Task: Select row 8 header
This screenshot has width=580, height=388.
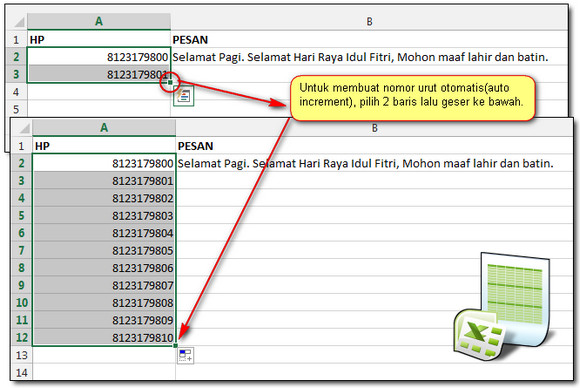Action: 21,268
